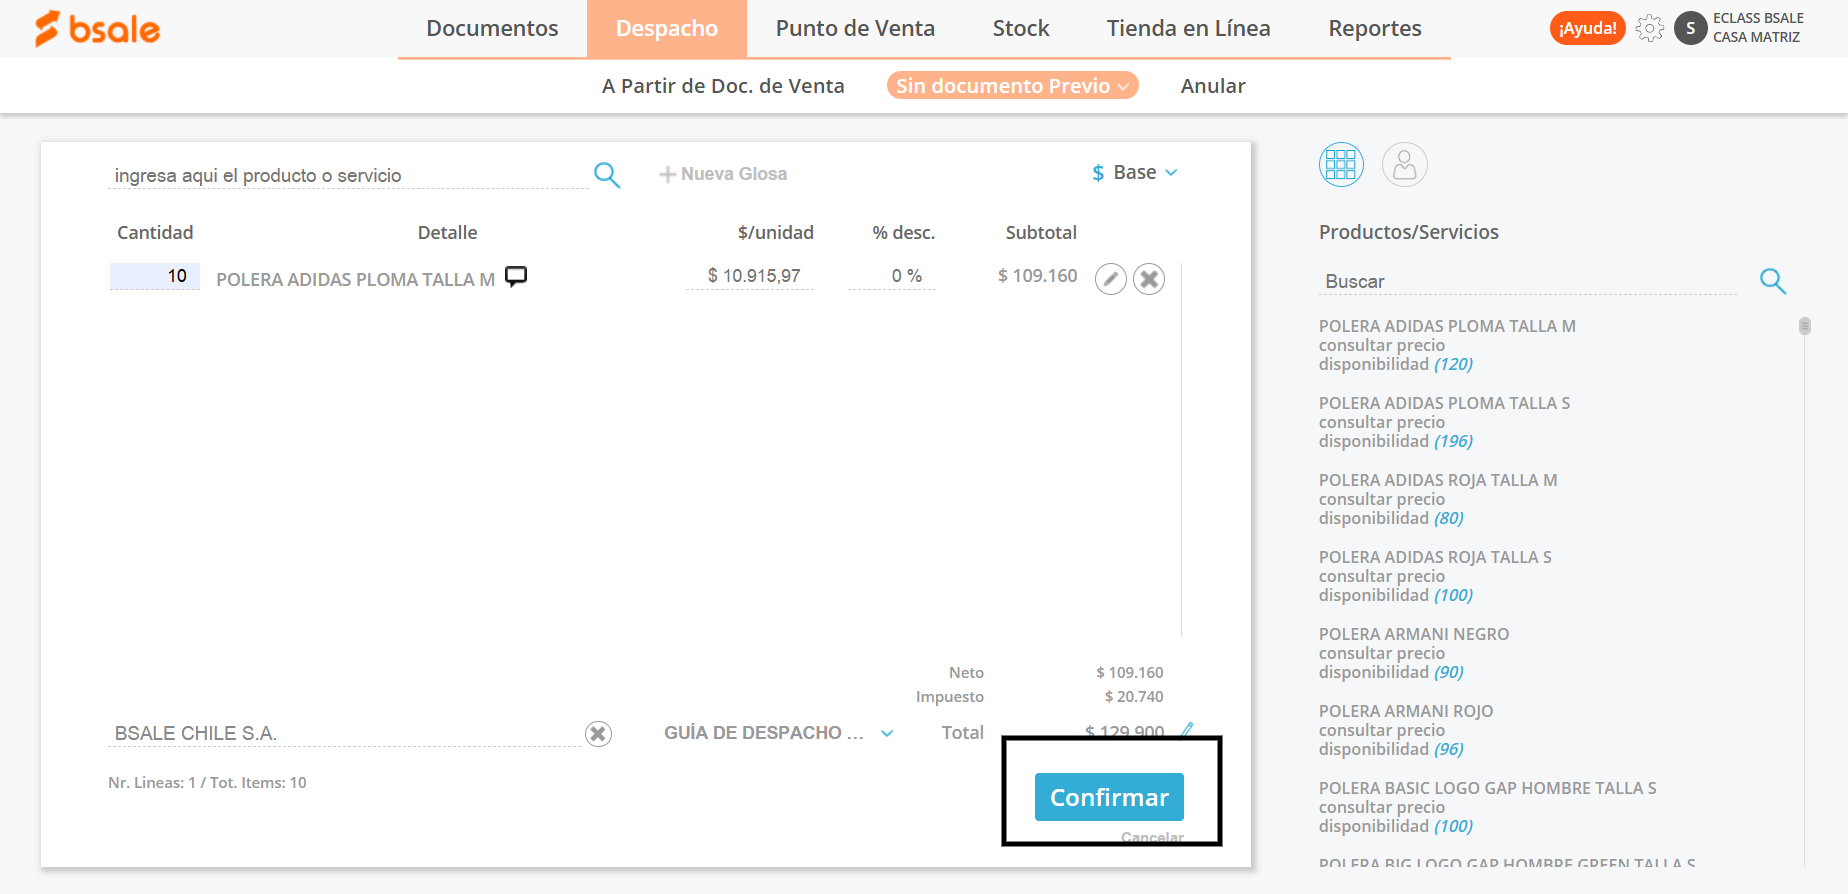Switch to the clients person icon
Viewport: 1848px width, 894px height.
coord(1404,164)
